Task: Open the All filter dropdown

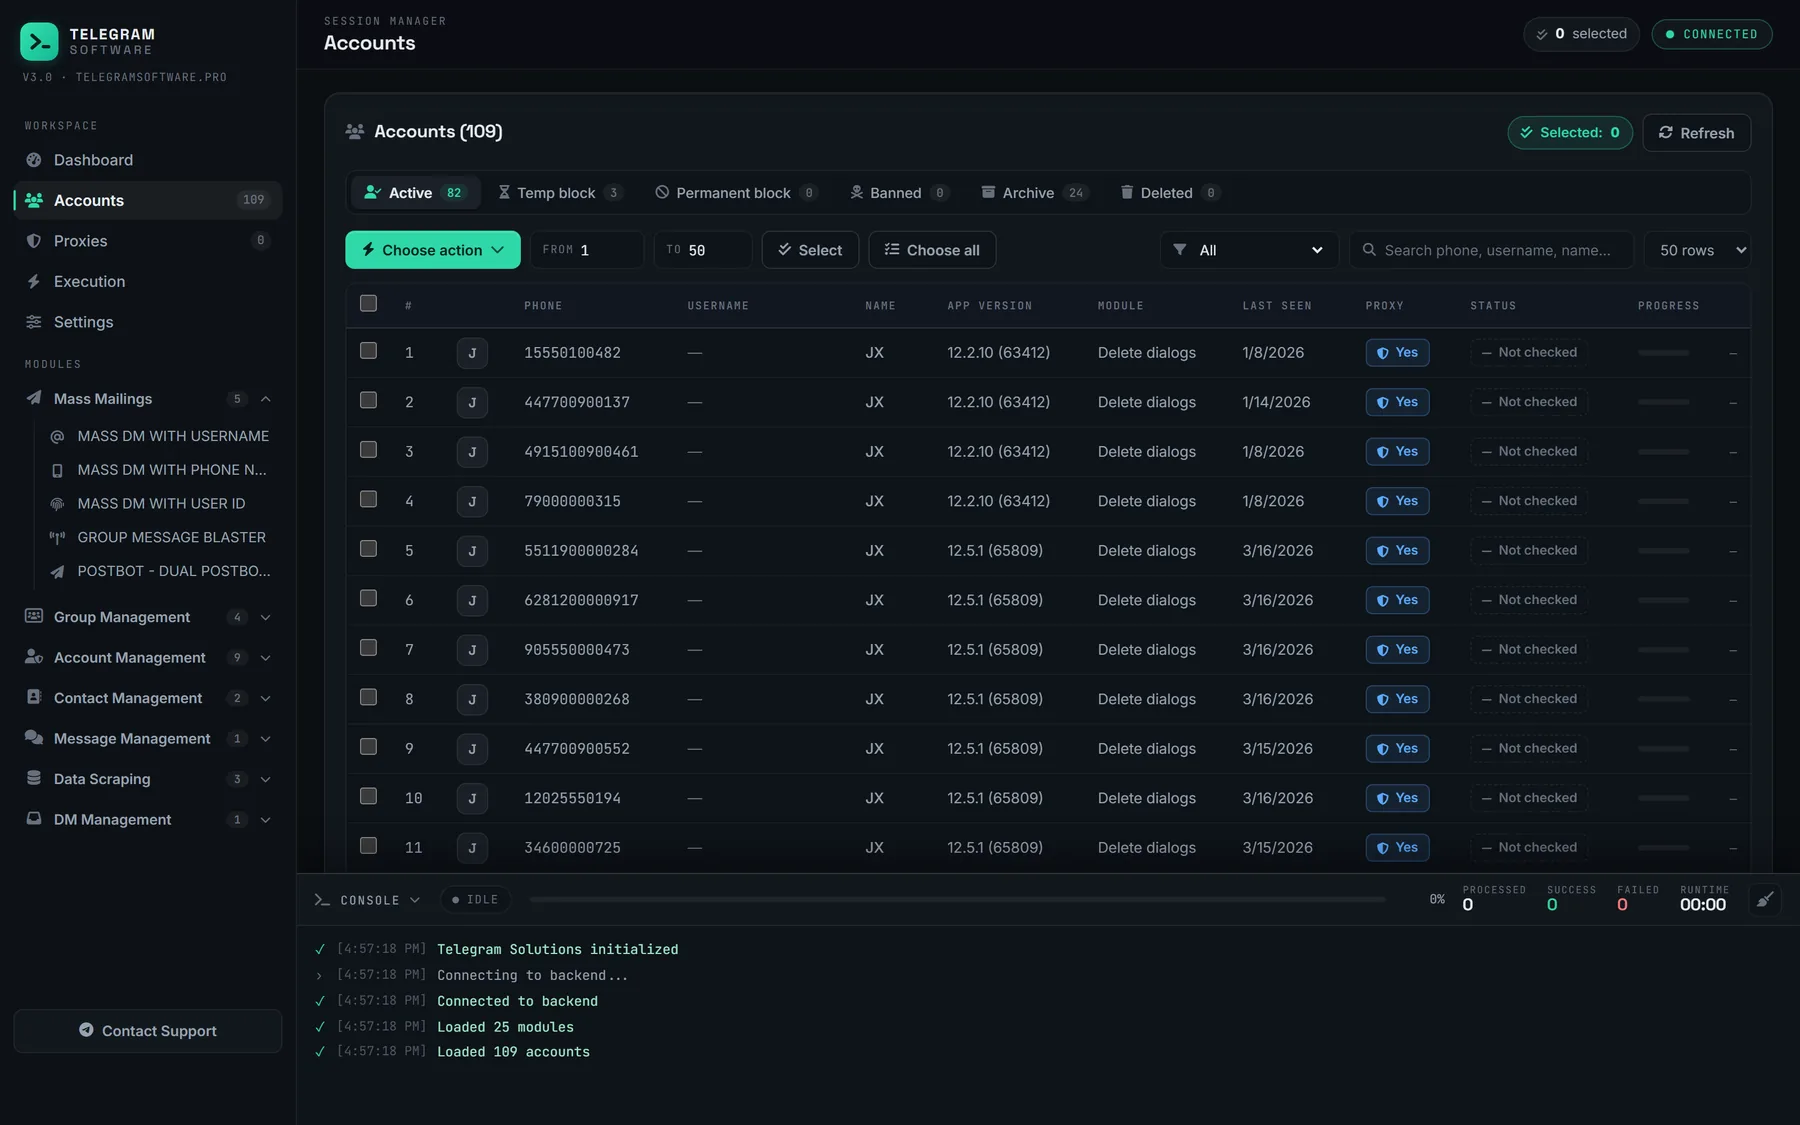Action: [1250, 250]
